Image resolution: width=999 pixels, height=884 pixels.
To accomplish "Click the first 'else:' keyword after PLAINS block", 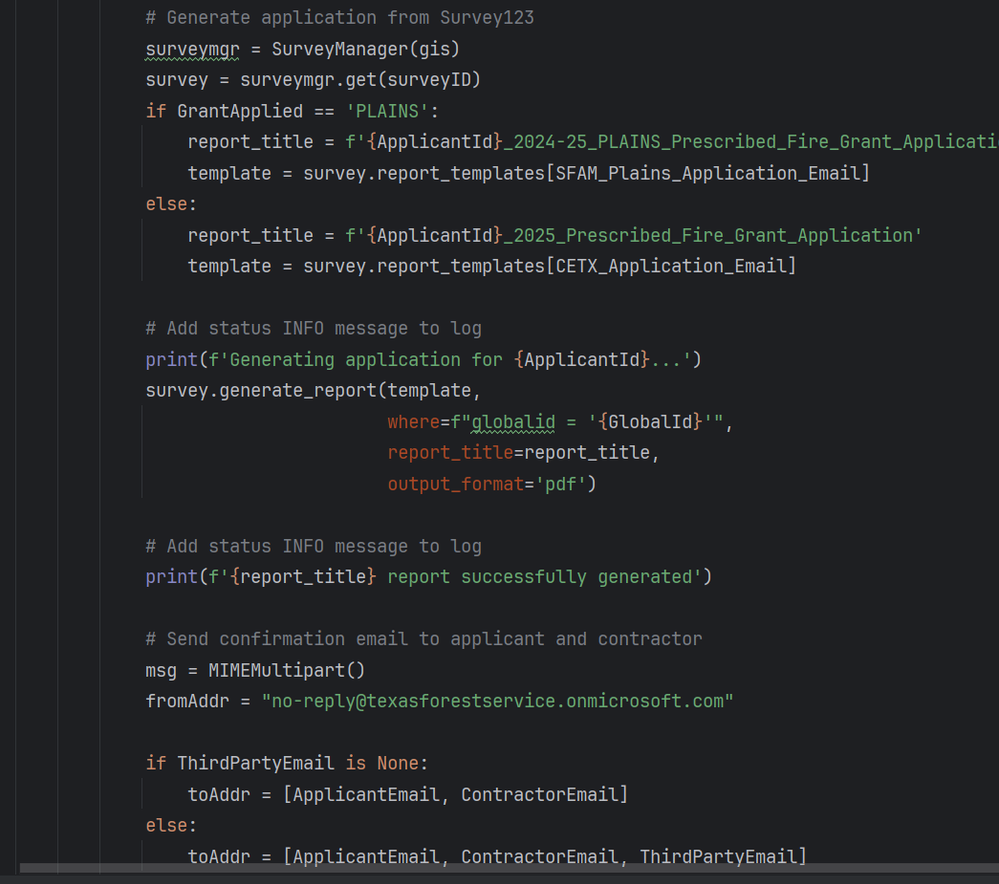I will click(x=171, y=205).
